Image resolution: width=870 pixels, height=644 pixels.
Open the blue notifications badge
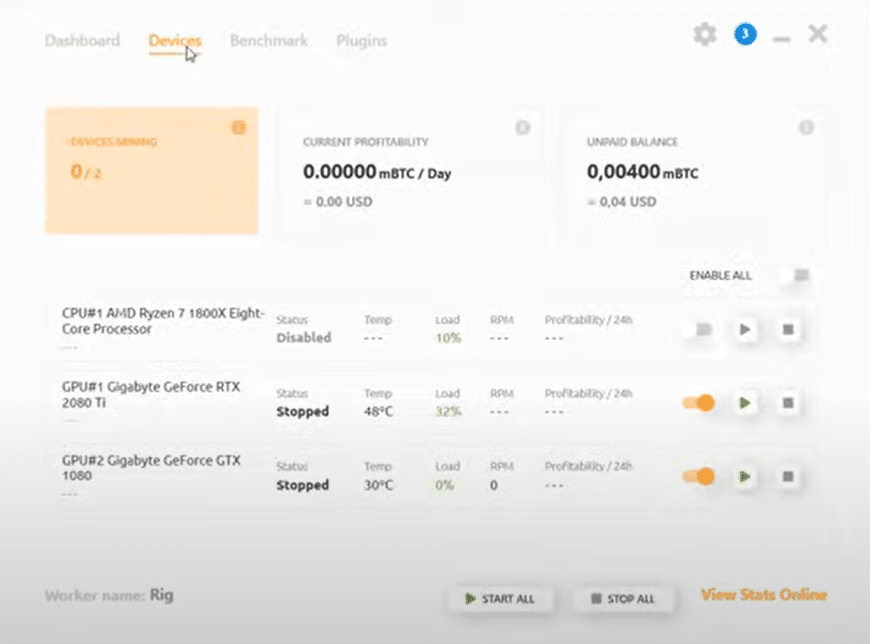point(745,34)
